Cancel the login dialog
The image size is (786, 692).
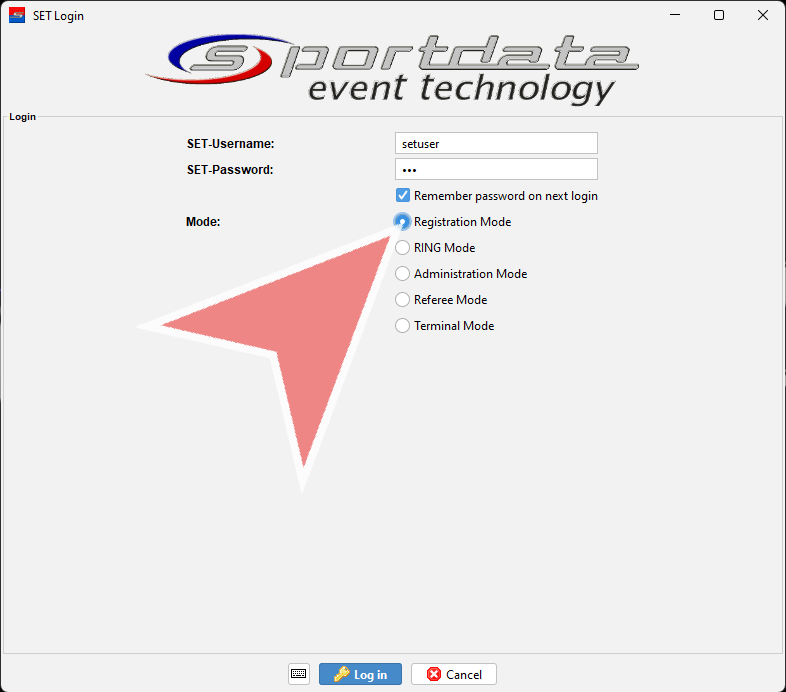tap(454, 674)
